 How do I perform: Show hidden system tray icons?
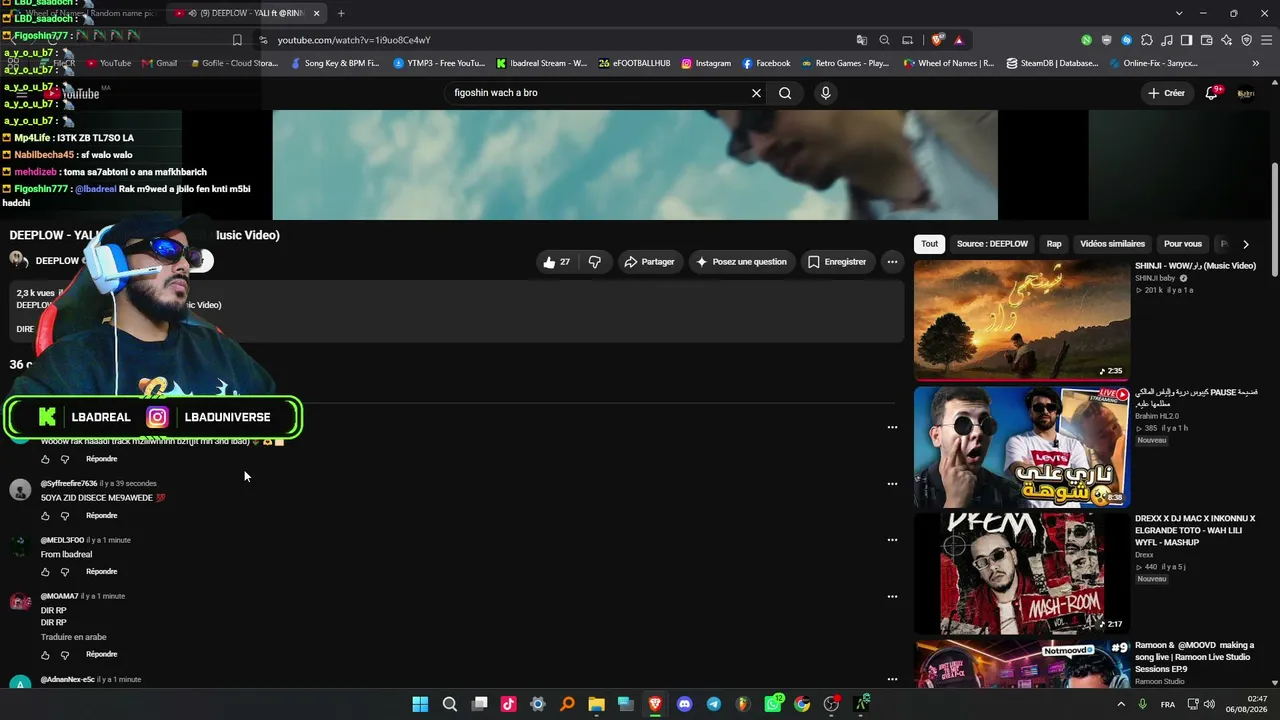pyautogui.click(x=1121, y=704)
